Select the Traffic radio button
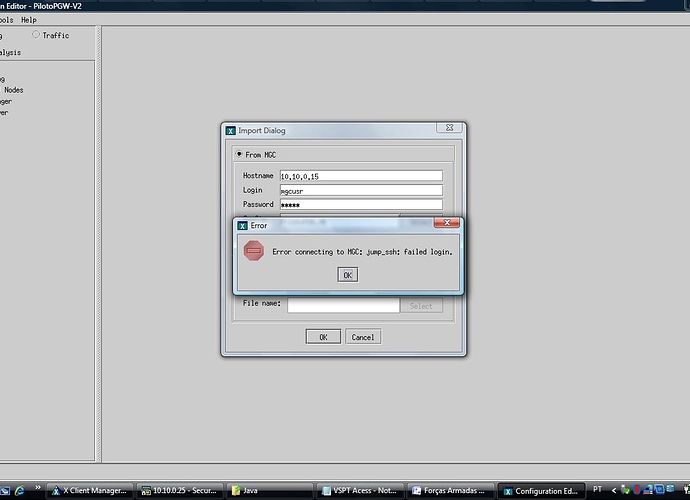 coord(36,34)
